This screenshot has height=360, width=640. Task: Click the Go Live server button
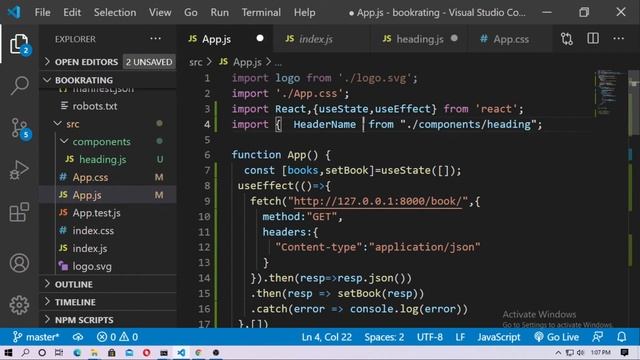[x=556, y=337]
